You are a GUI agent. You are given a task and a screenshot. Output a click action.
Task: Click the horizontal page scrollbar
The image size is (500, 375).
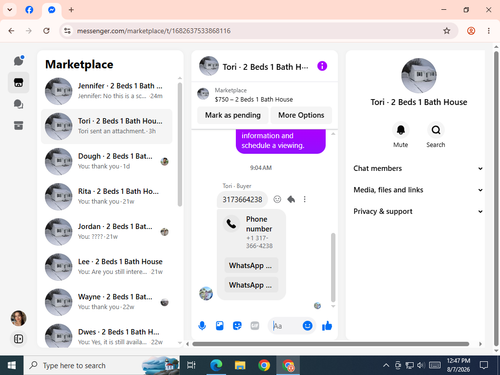point(331,344)
